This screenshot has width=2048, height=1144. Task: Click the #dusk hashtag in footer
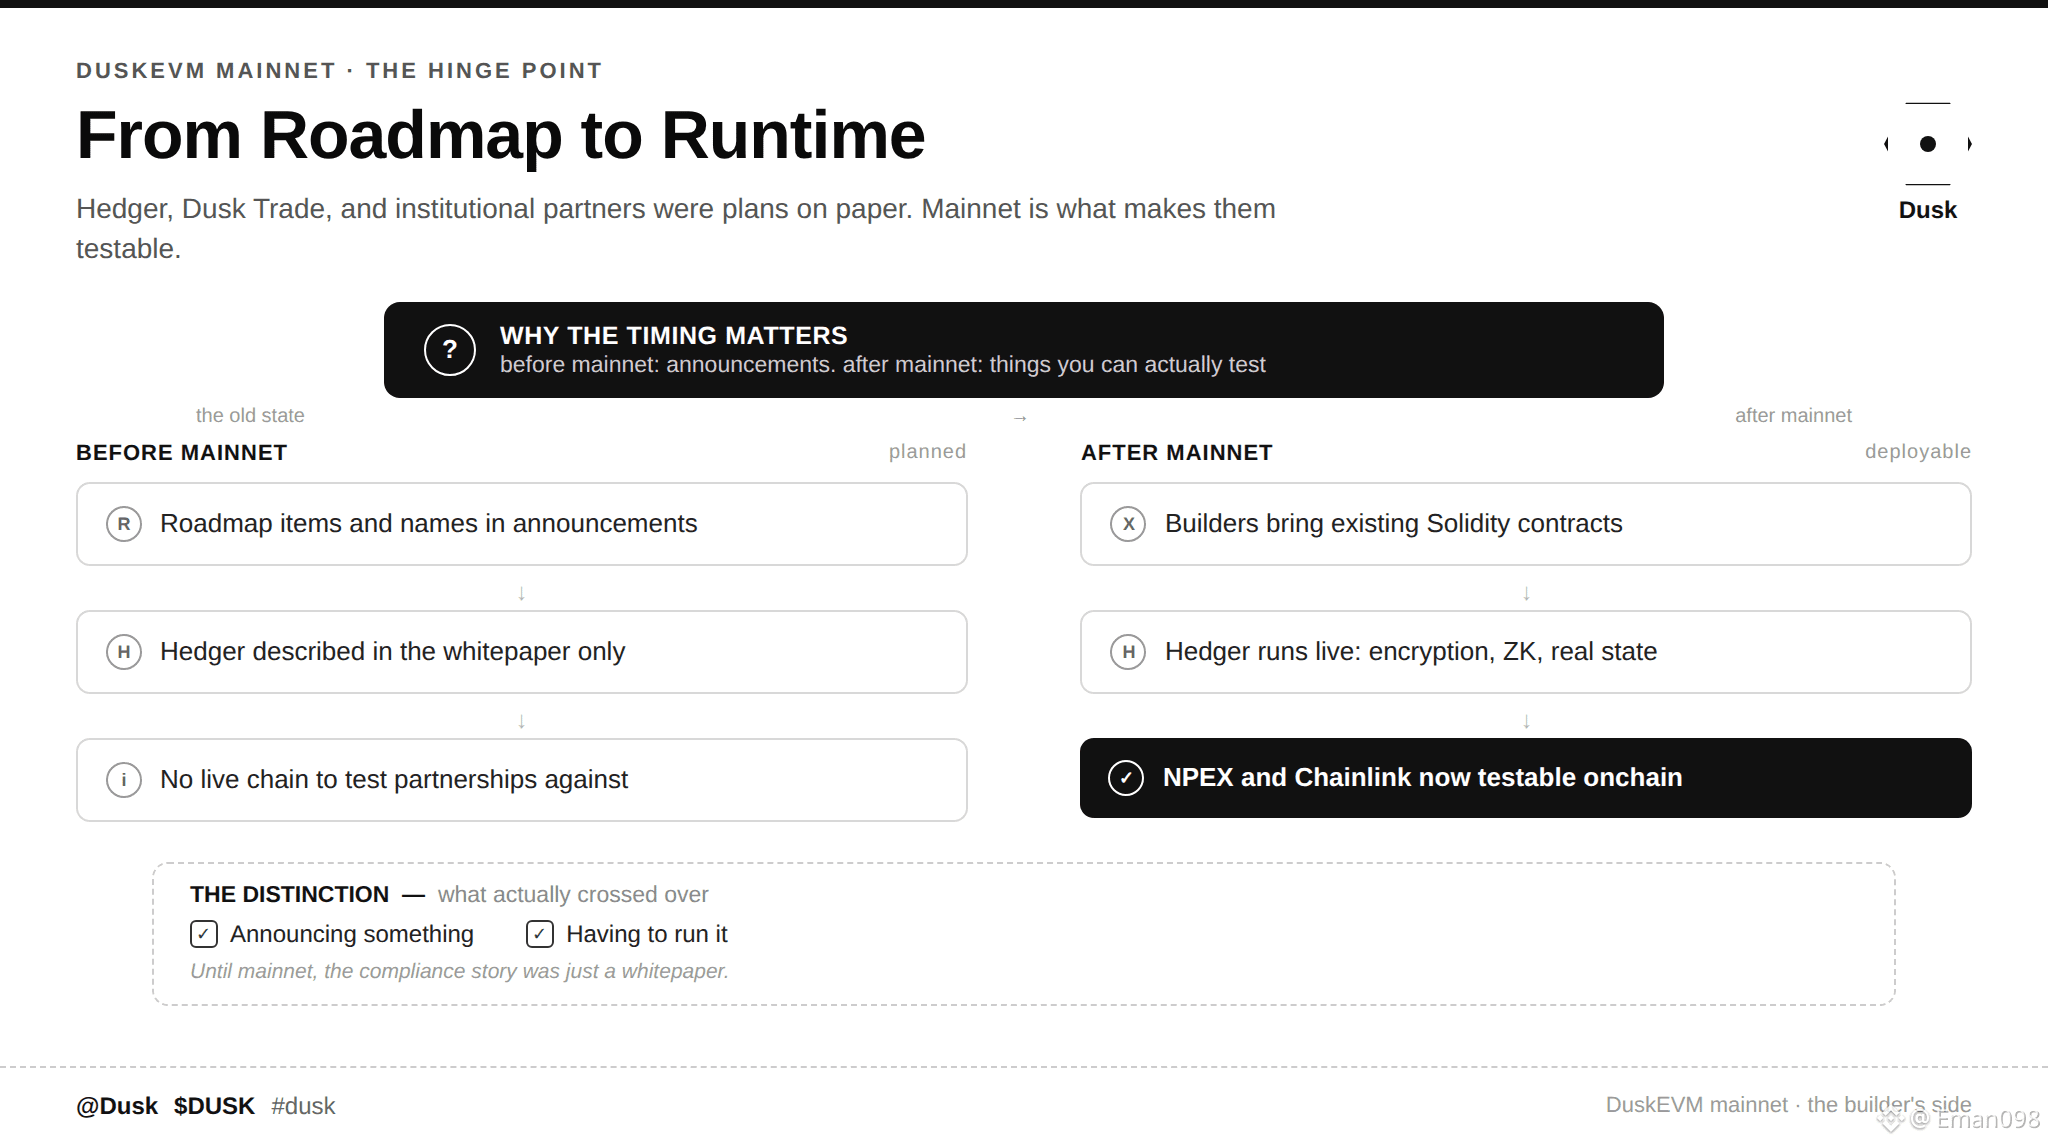303,1106
